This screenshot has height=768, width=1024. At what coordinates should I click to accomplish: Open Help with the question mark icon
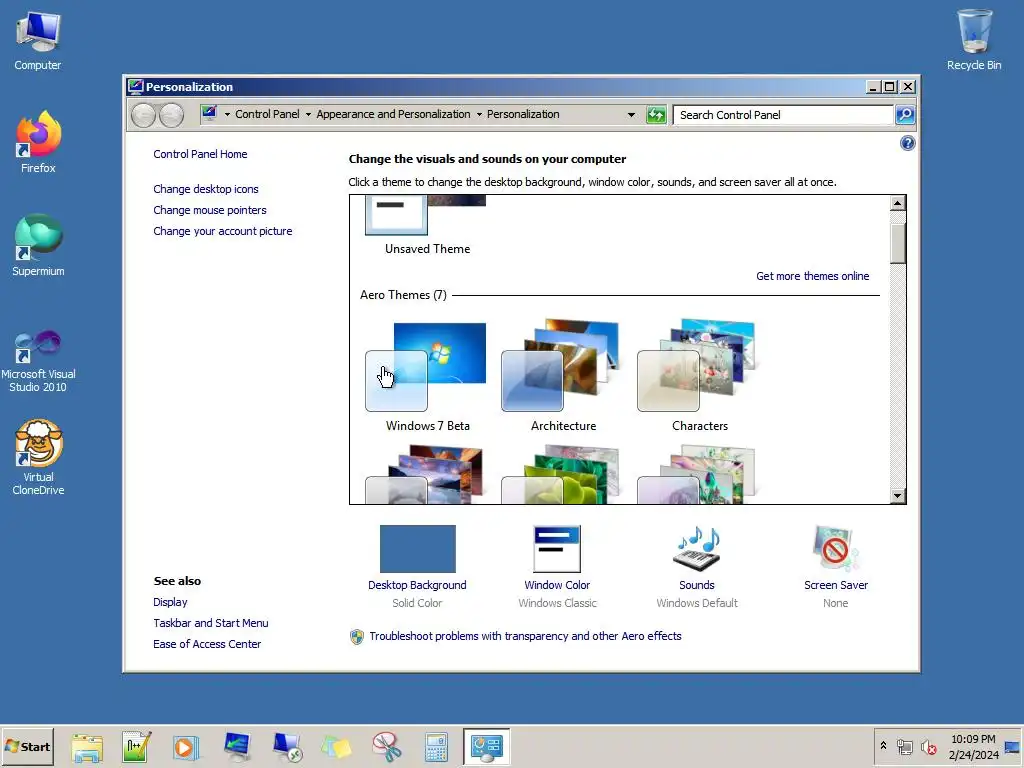click(x=907, y=143)
